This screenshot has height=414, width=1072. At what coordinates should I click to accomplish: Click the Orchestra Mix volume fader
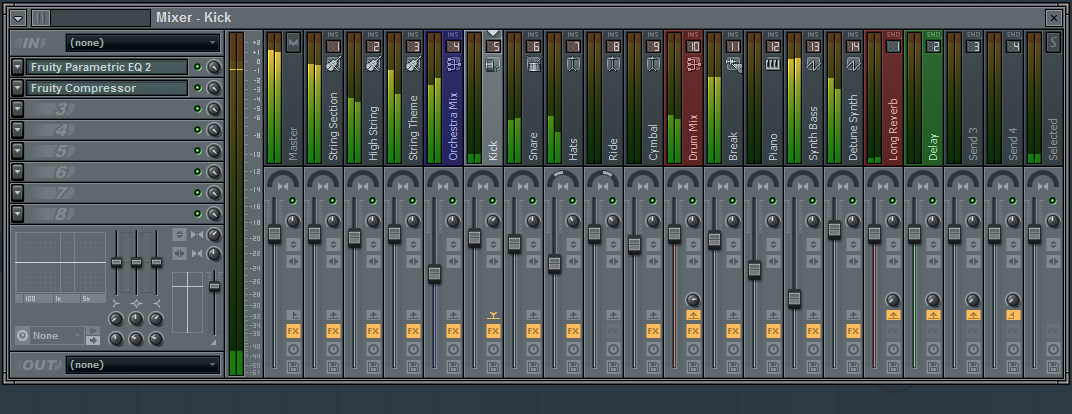434,274
